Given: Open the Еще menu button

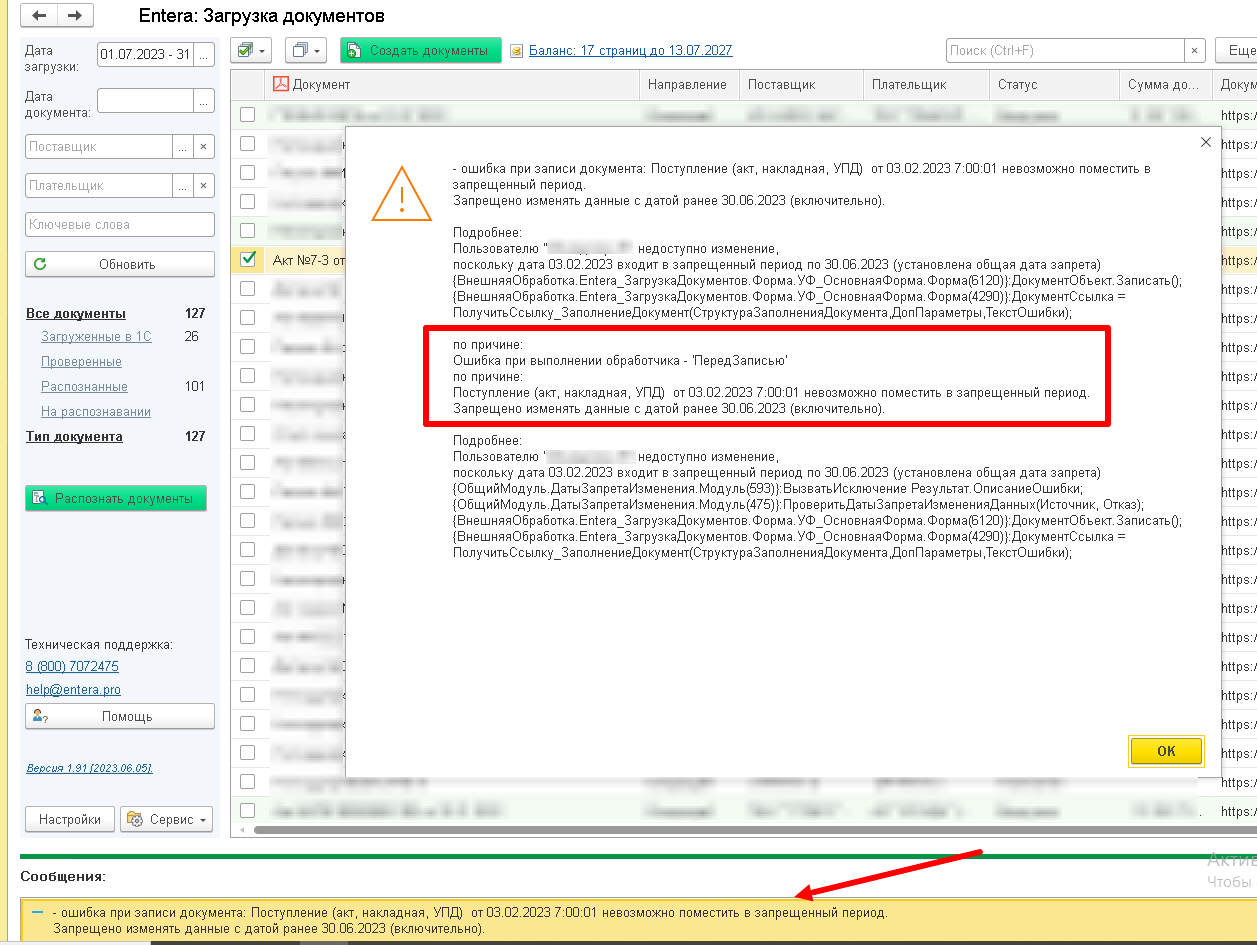Looking at the screenshot, I should pyautogui.click(x=1237, y=50).
